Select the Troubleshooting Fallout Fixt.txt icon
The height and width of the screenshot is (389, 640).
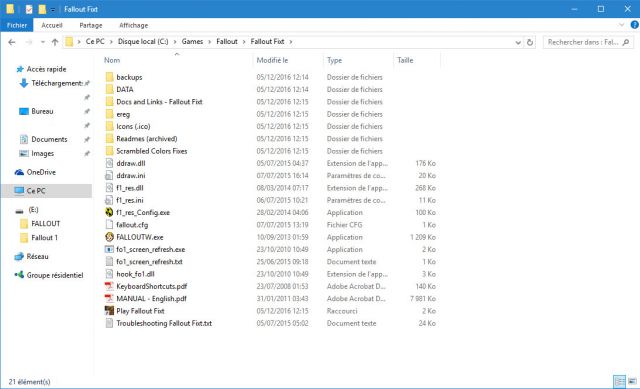109,323
